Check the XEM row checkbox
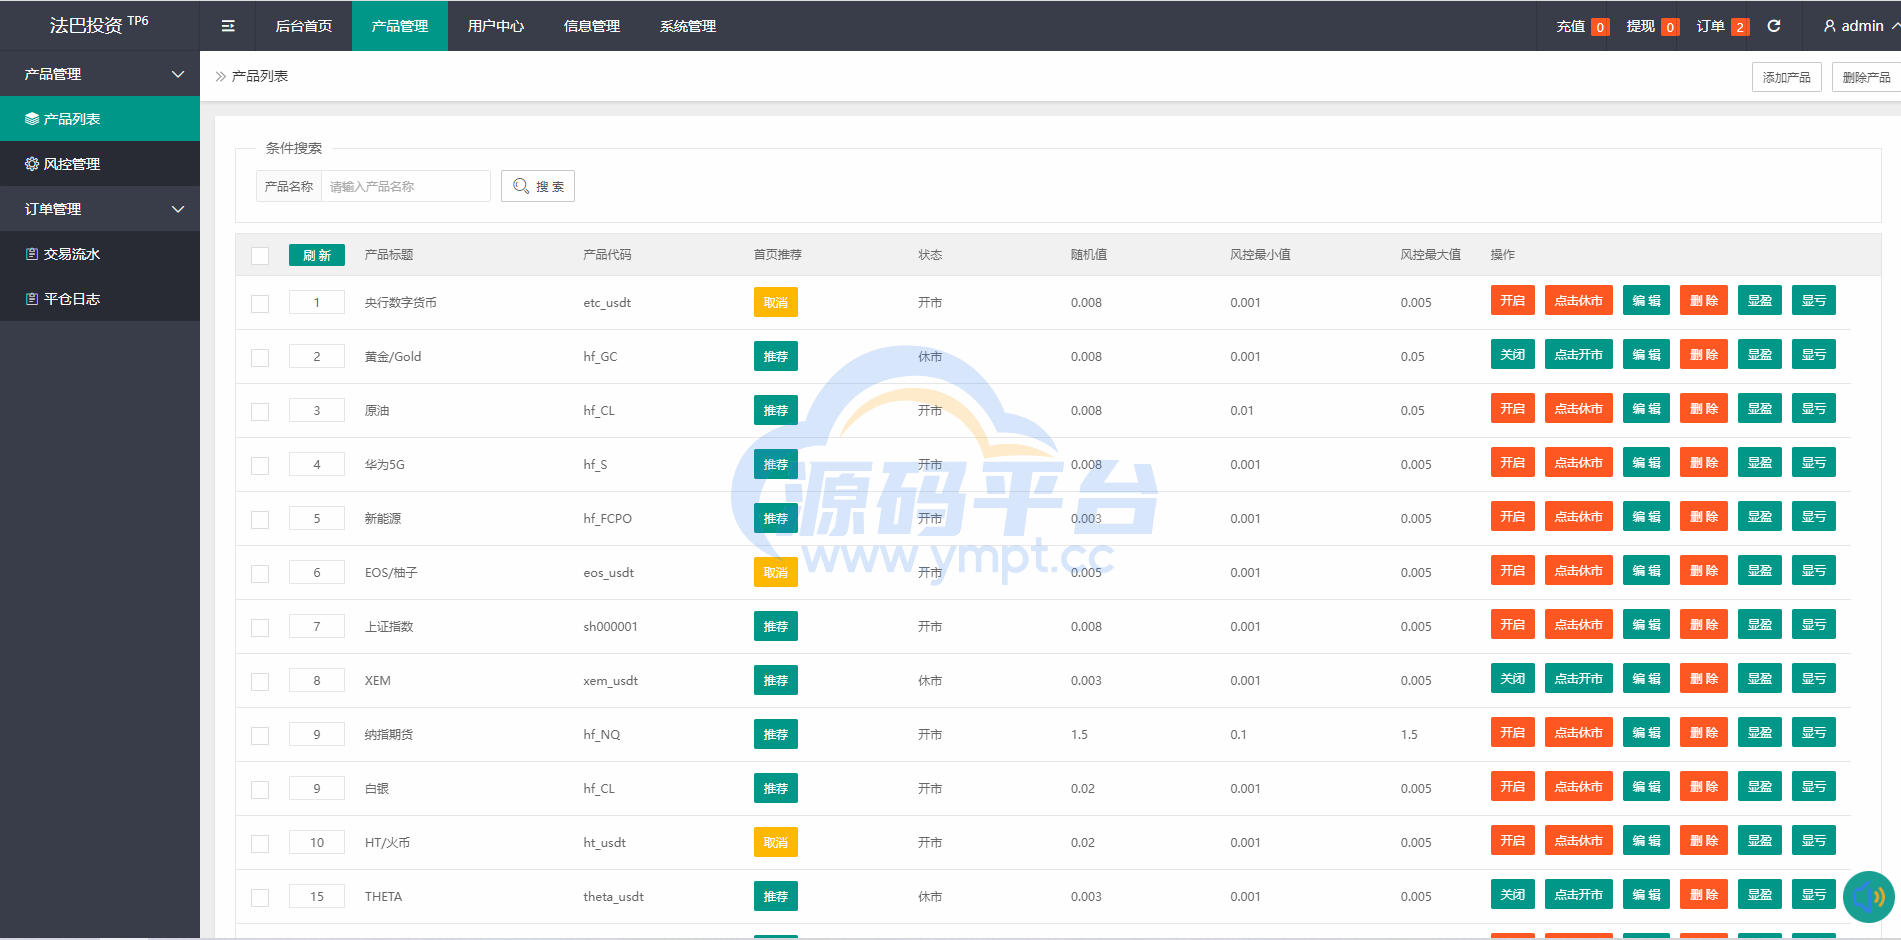The height and width of the screenshot is (940, 1901). 260,681
